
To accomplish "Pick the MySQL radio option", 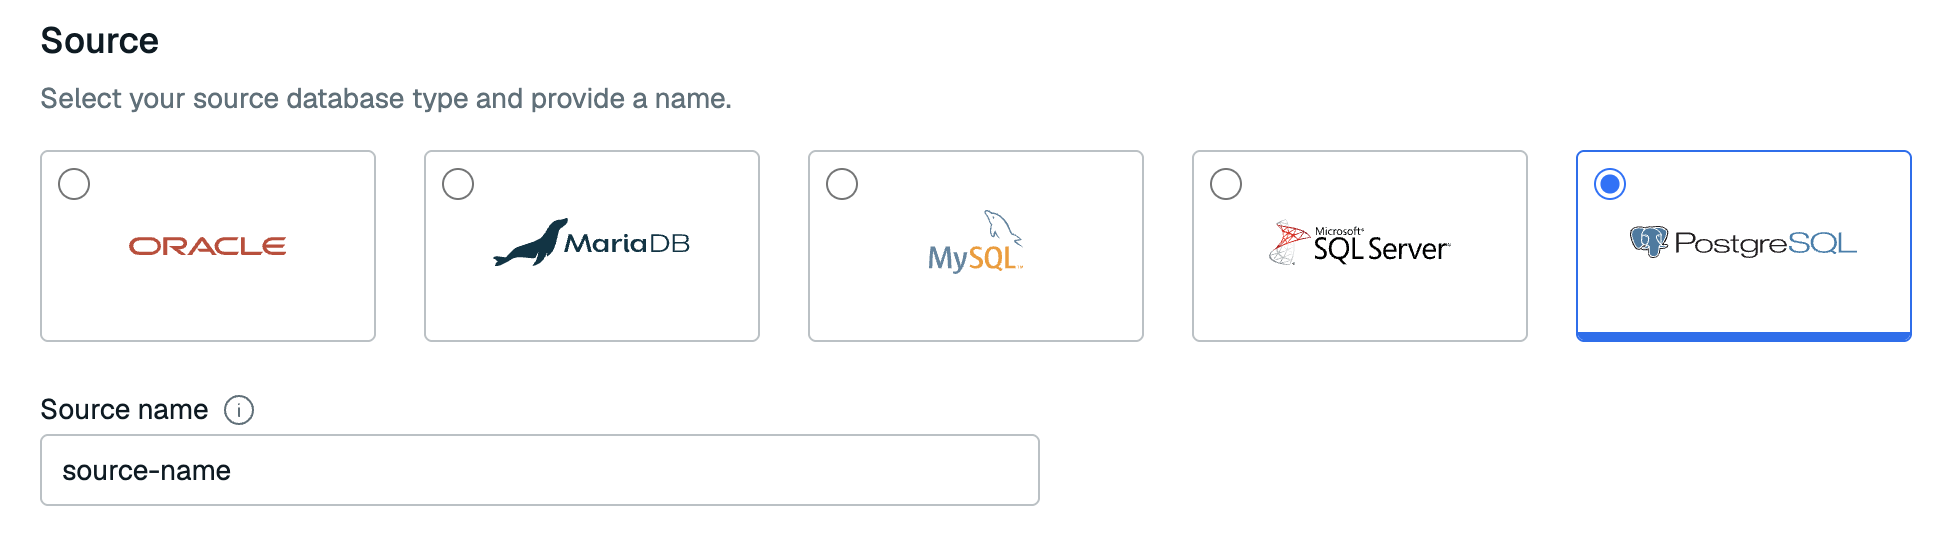I will (842, 184).
